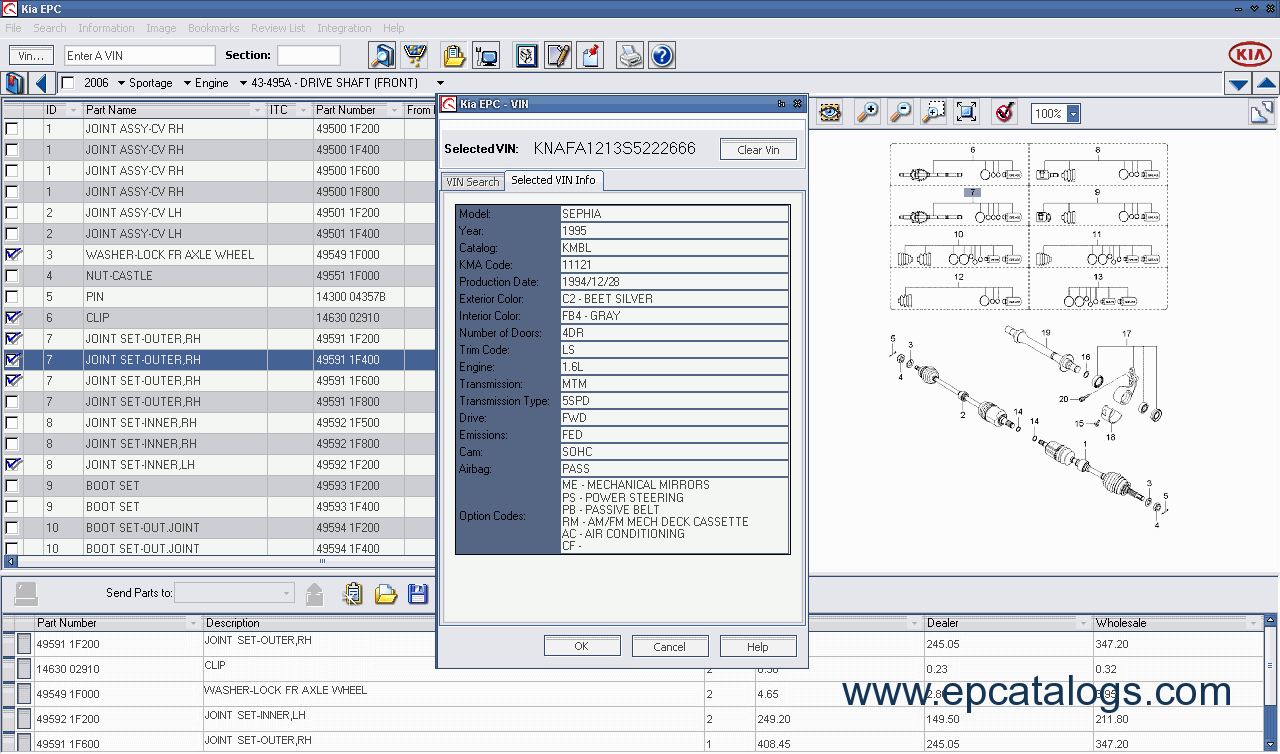Select the highlighted 49591 1F400 row
Image resolution: width=1280 pixels, height=754 pixels.
(x=218, y=360)
